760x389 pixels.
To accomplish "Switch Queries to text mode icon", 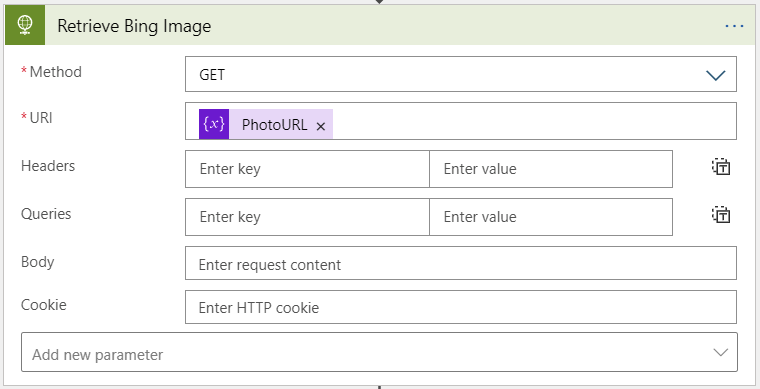I will [x=721, y=214].
